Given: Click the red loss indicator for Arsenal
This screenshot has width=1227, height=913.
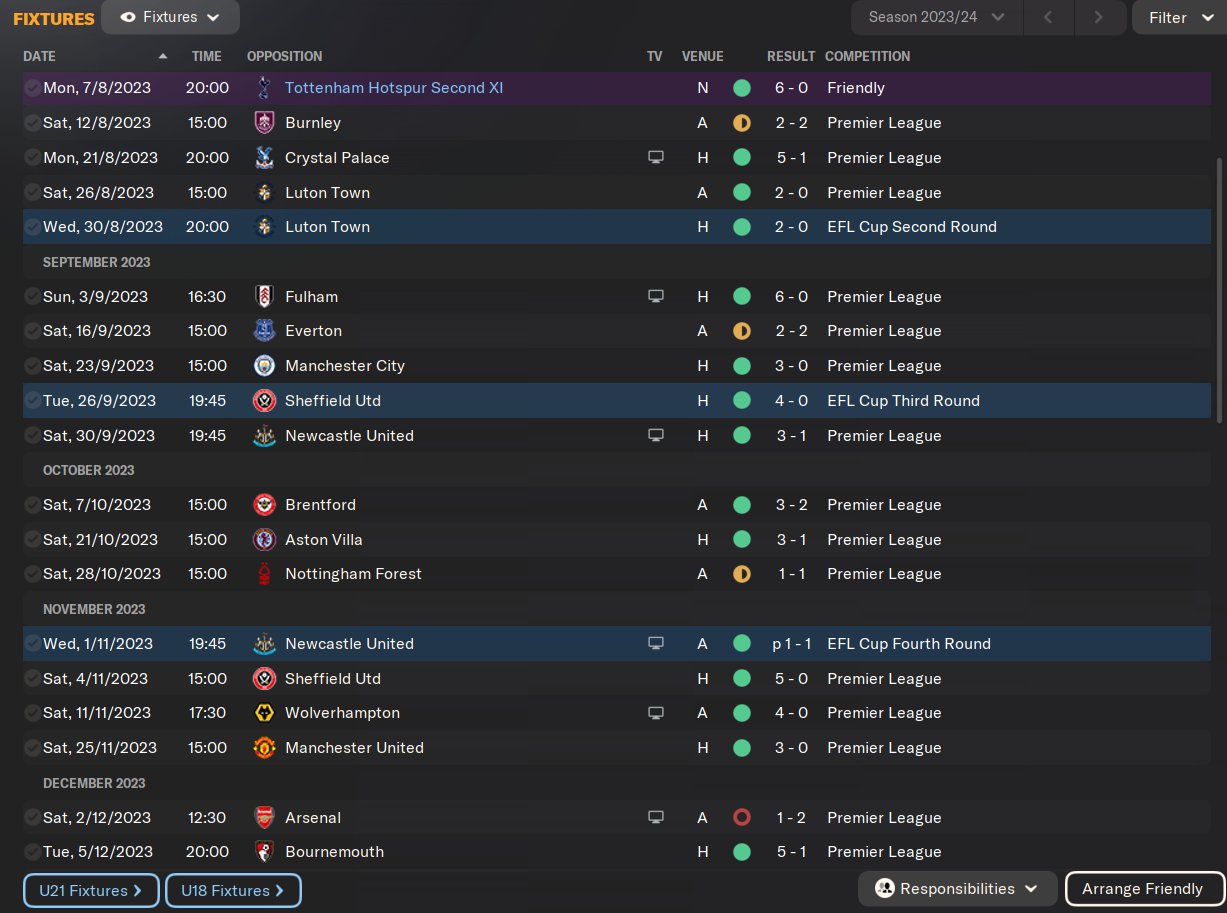Looking at the screenshot, I should coord(741,818).
